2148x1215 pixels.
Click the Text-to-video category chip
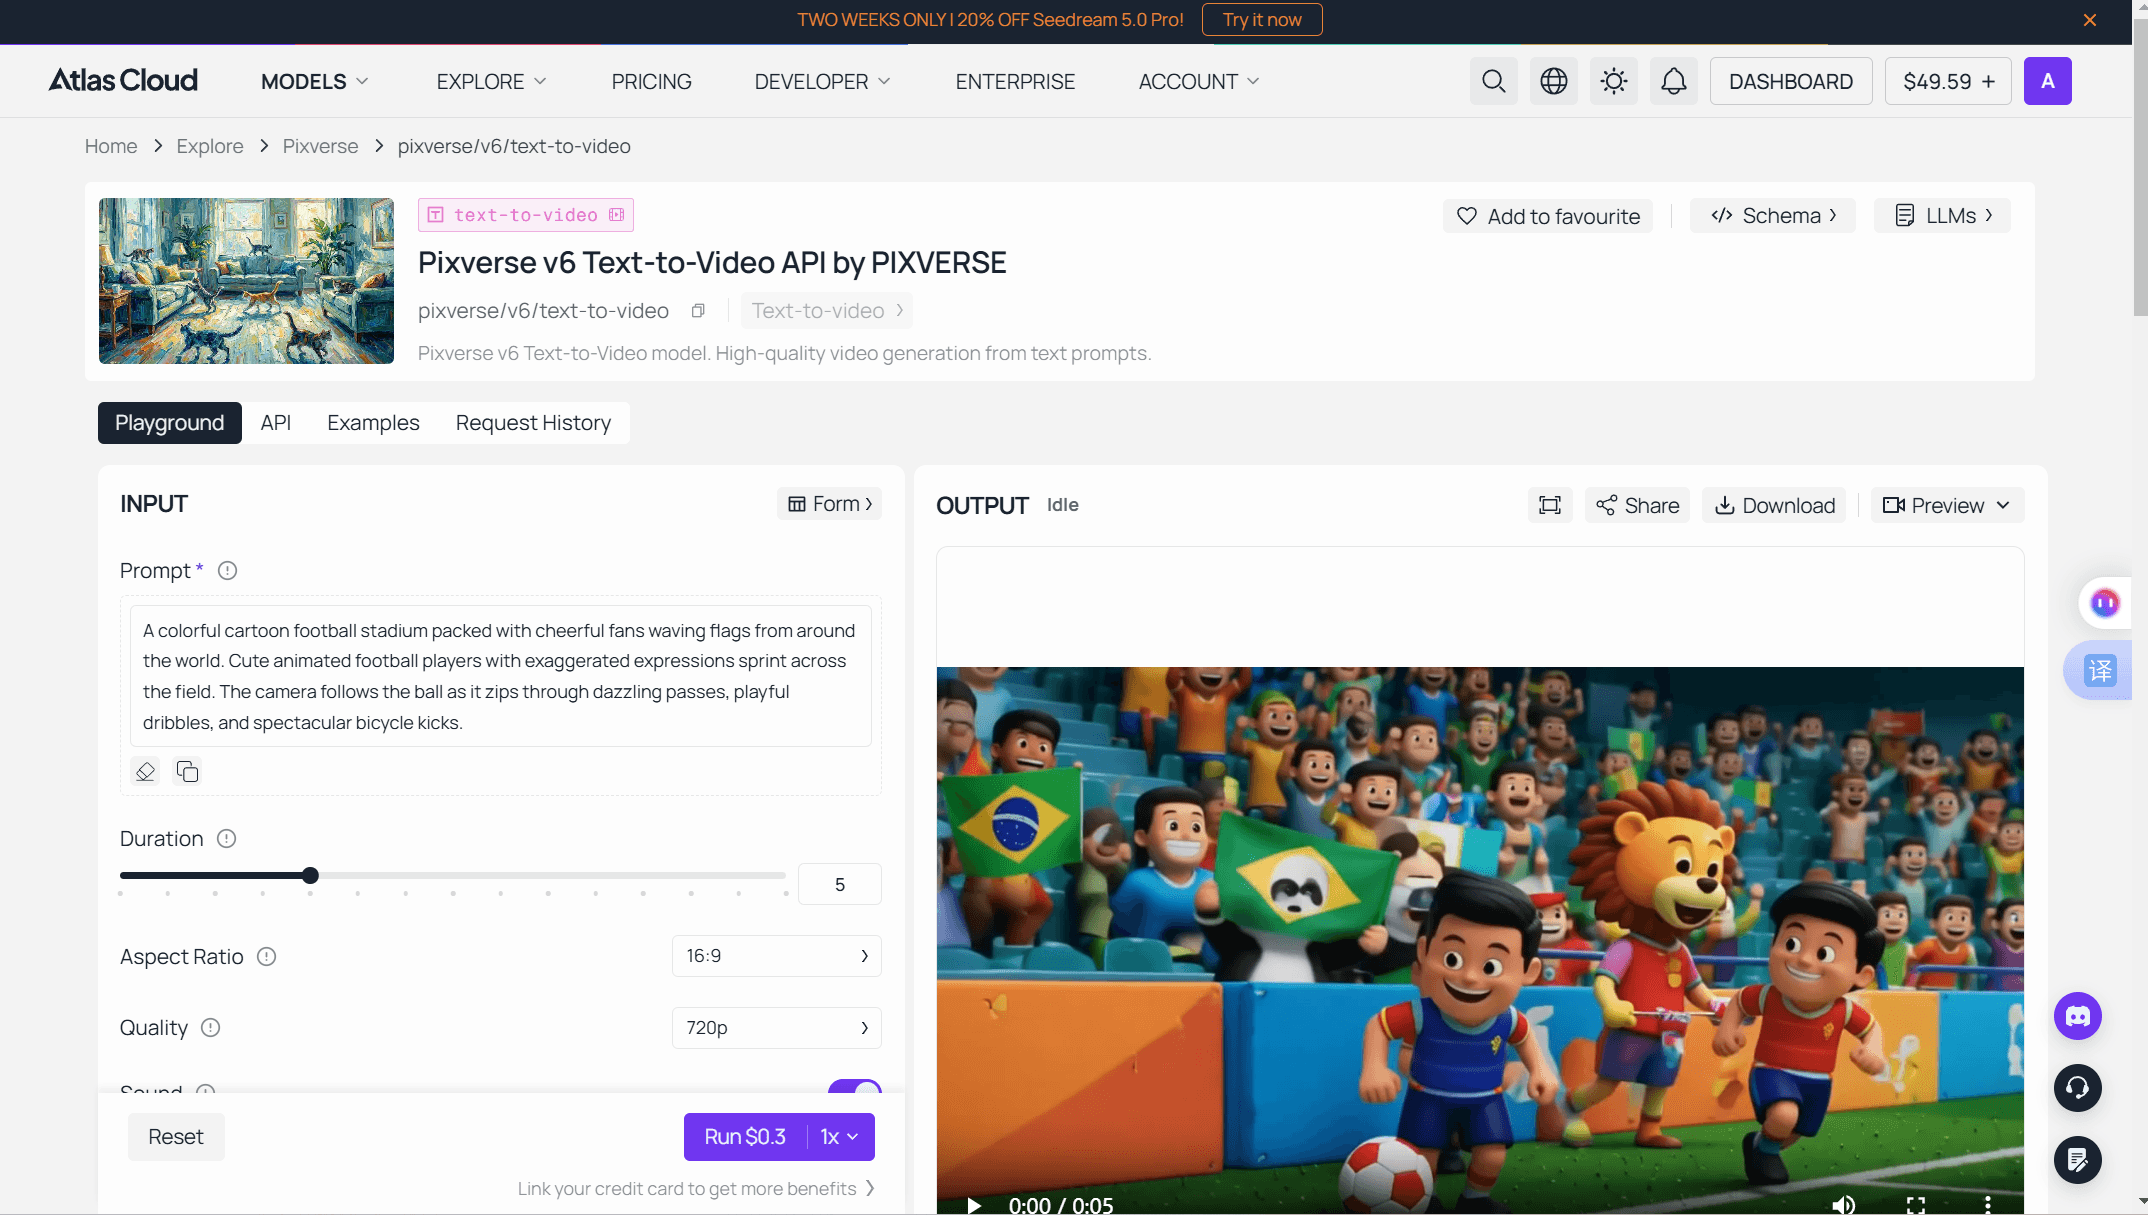(x=827, y=311)
